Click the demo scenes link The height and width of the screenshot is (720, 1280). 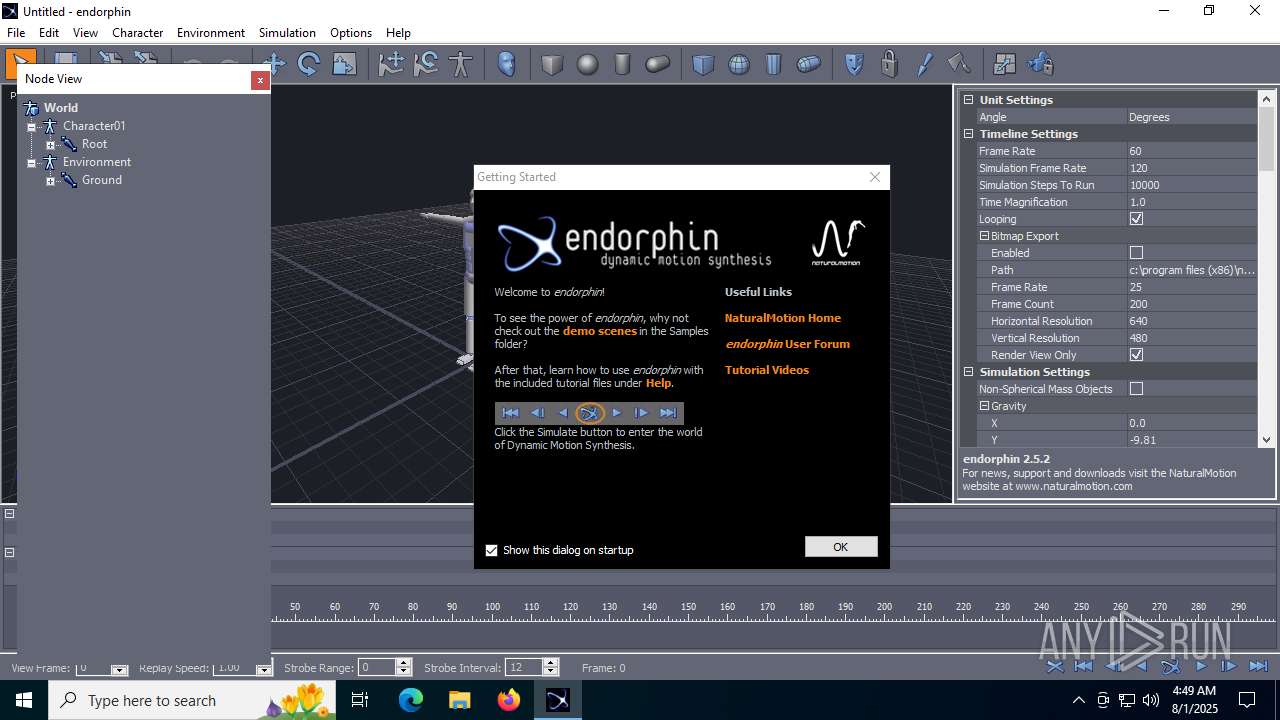tap(600, 331)
